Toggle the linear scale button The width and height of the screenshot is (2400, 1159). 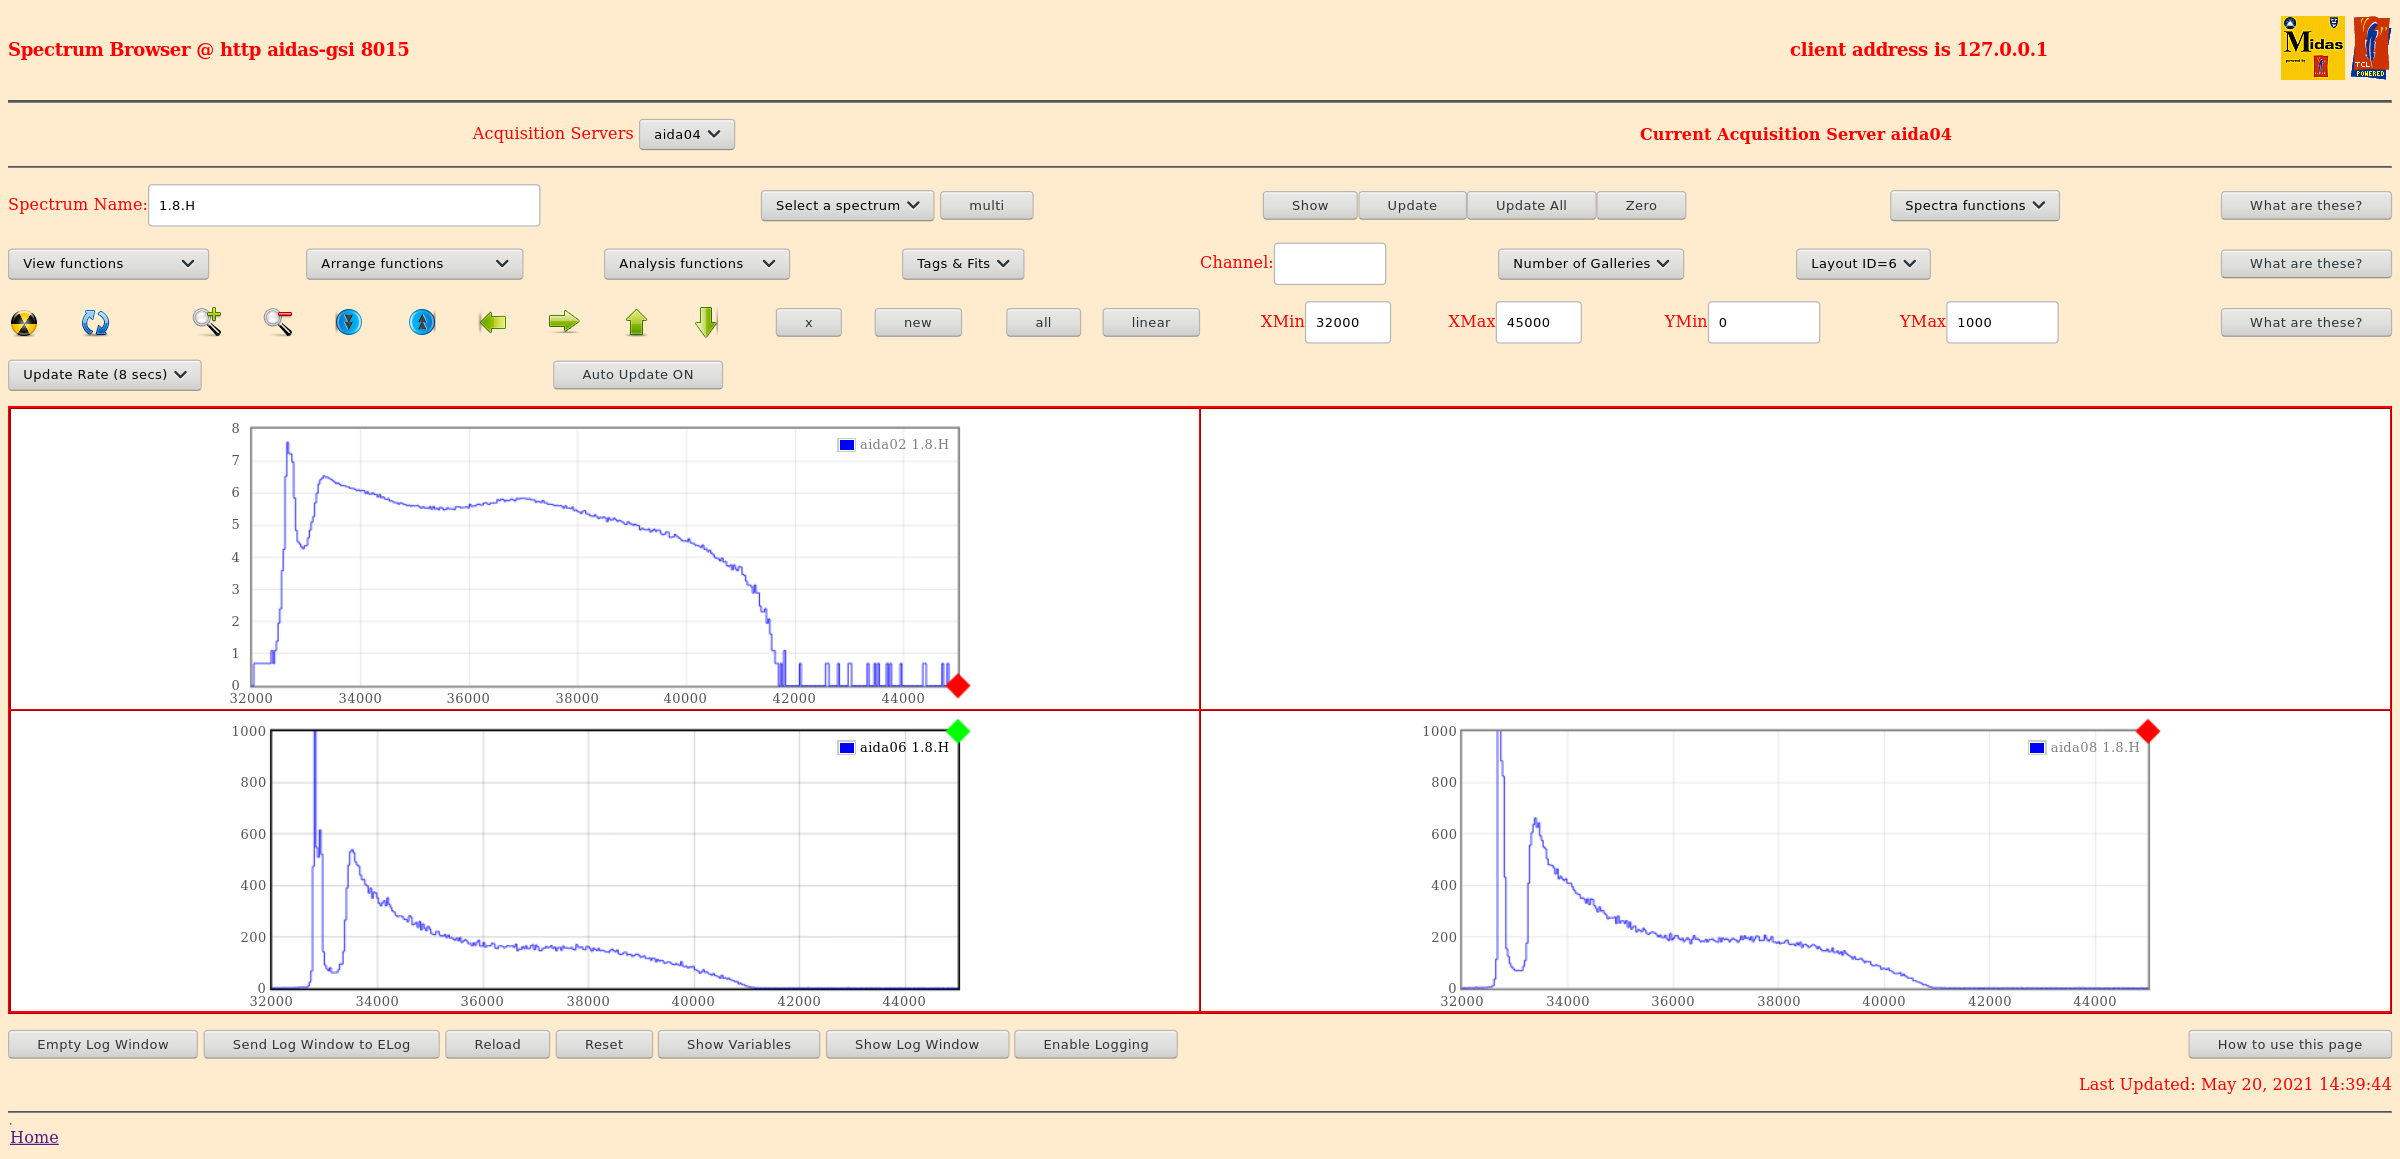pyautogui.click(x=1150, y=323)
